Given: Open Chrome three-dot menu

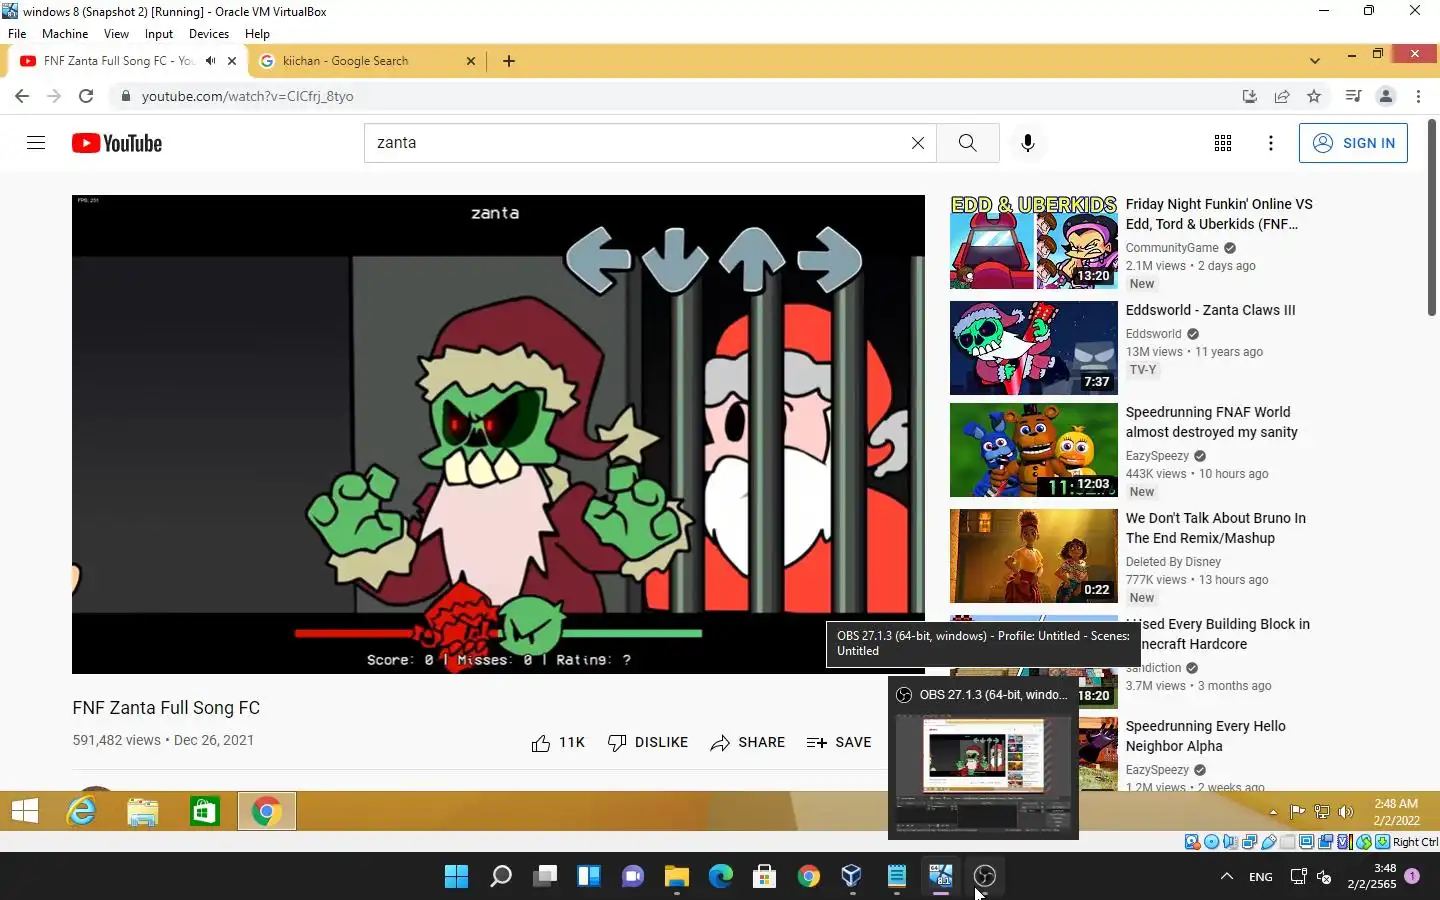Looking at the screenshot, I should click(x=1418, y=96).
